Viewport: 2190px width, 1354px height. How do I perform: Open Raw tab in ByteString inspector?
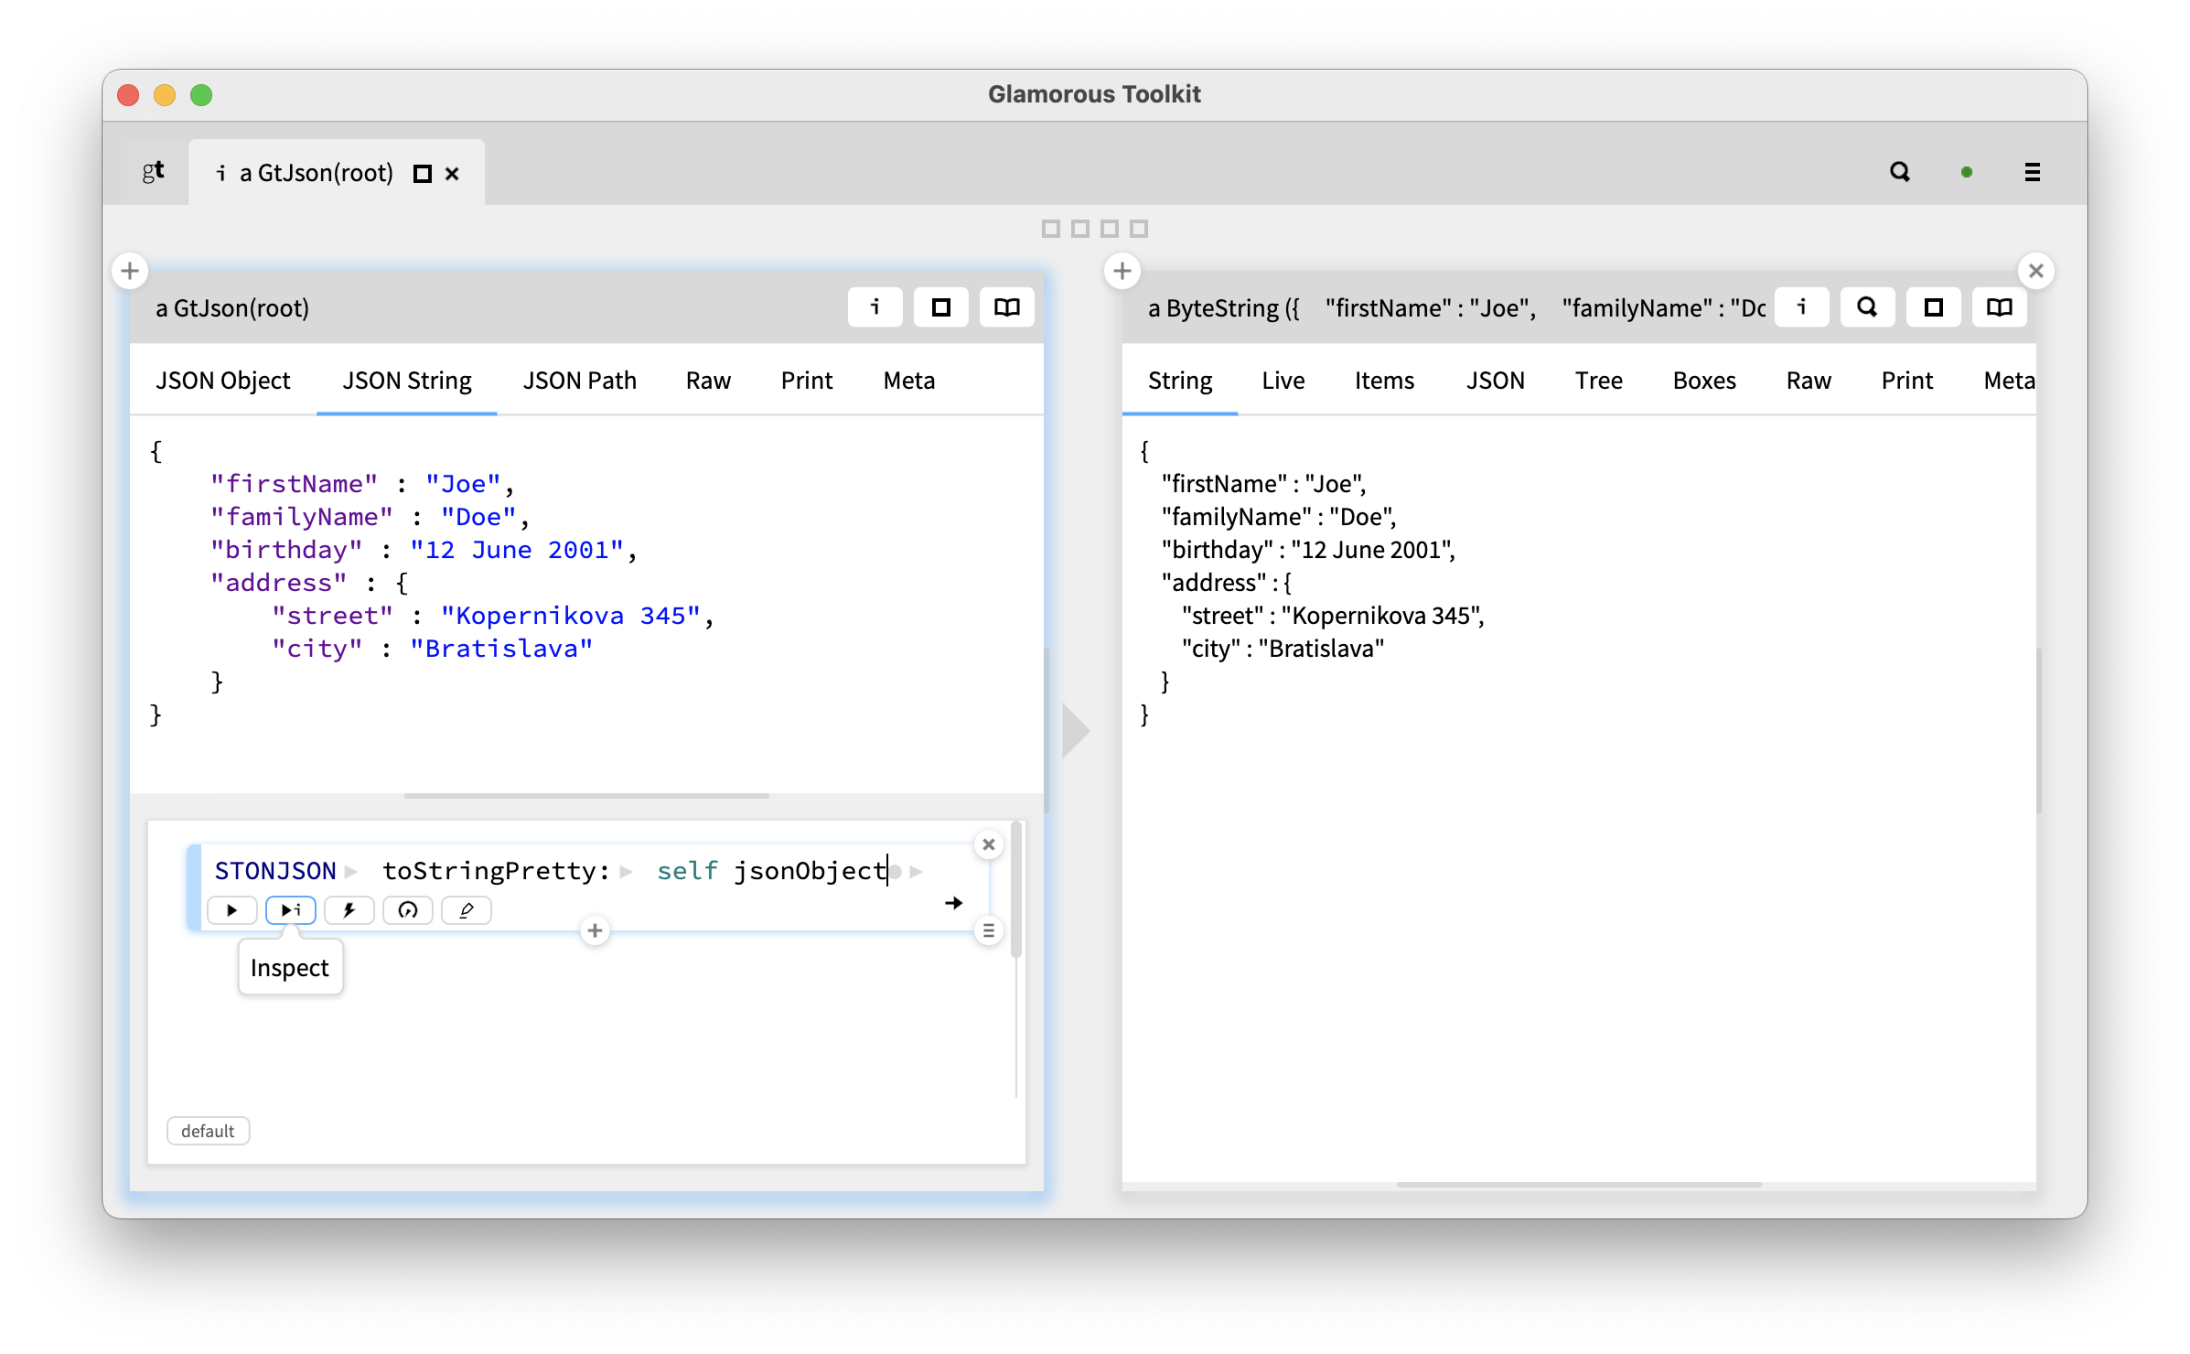(x=1808, y=381)
